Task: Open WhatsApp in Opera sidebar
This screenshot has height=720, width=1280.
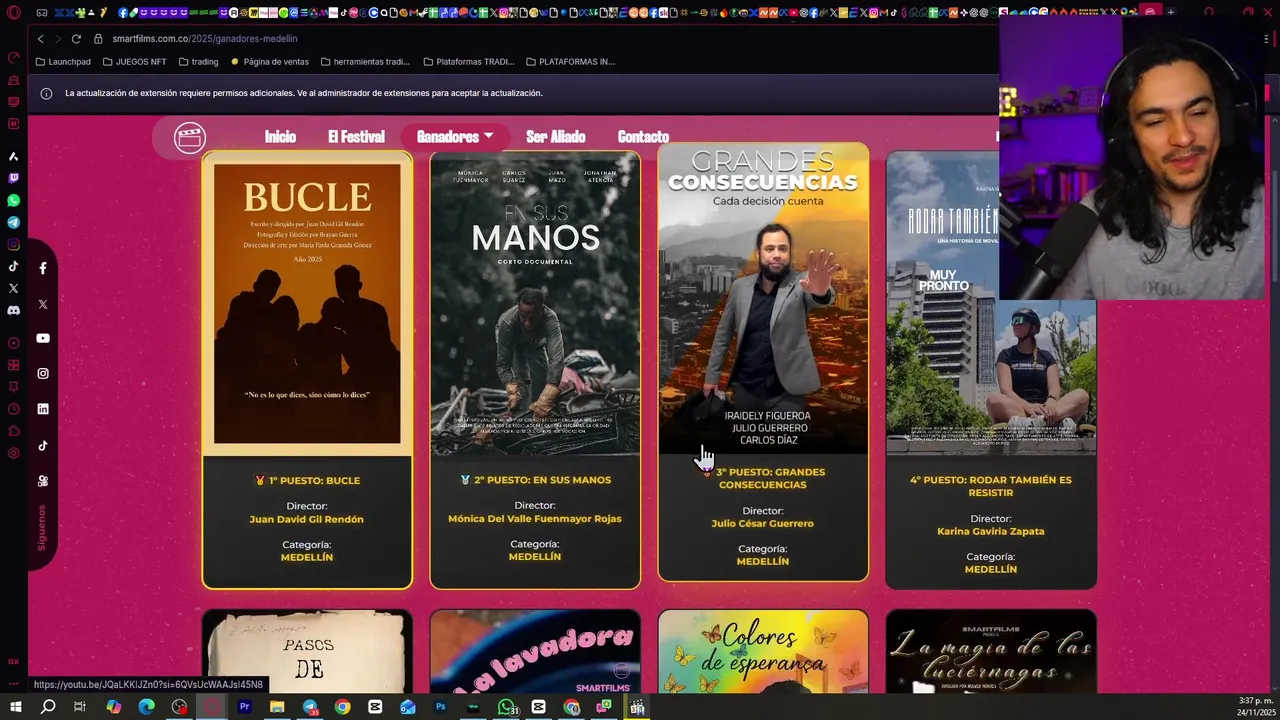Action: click(x=13, y=200)
